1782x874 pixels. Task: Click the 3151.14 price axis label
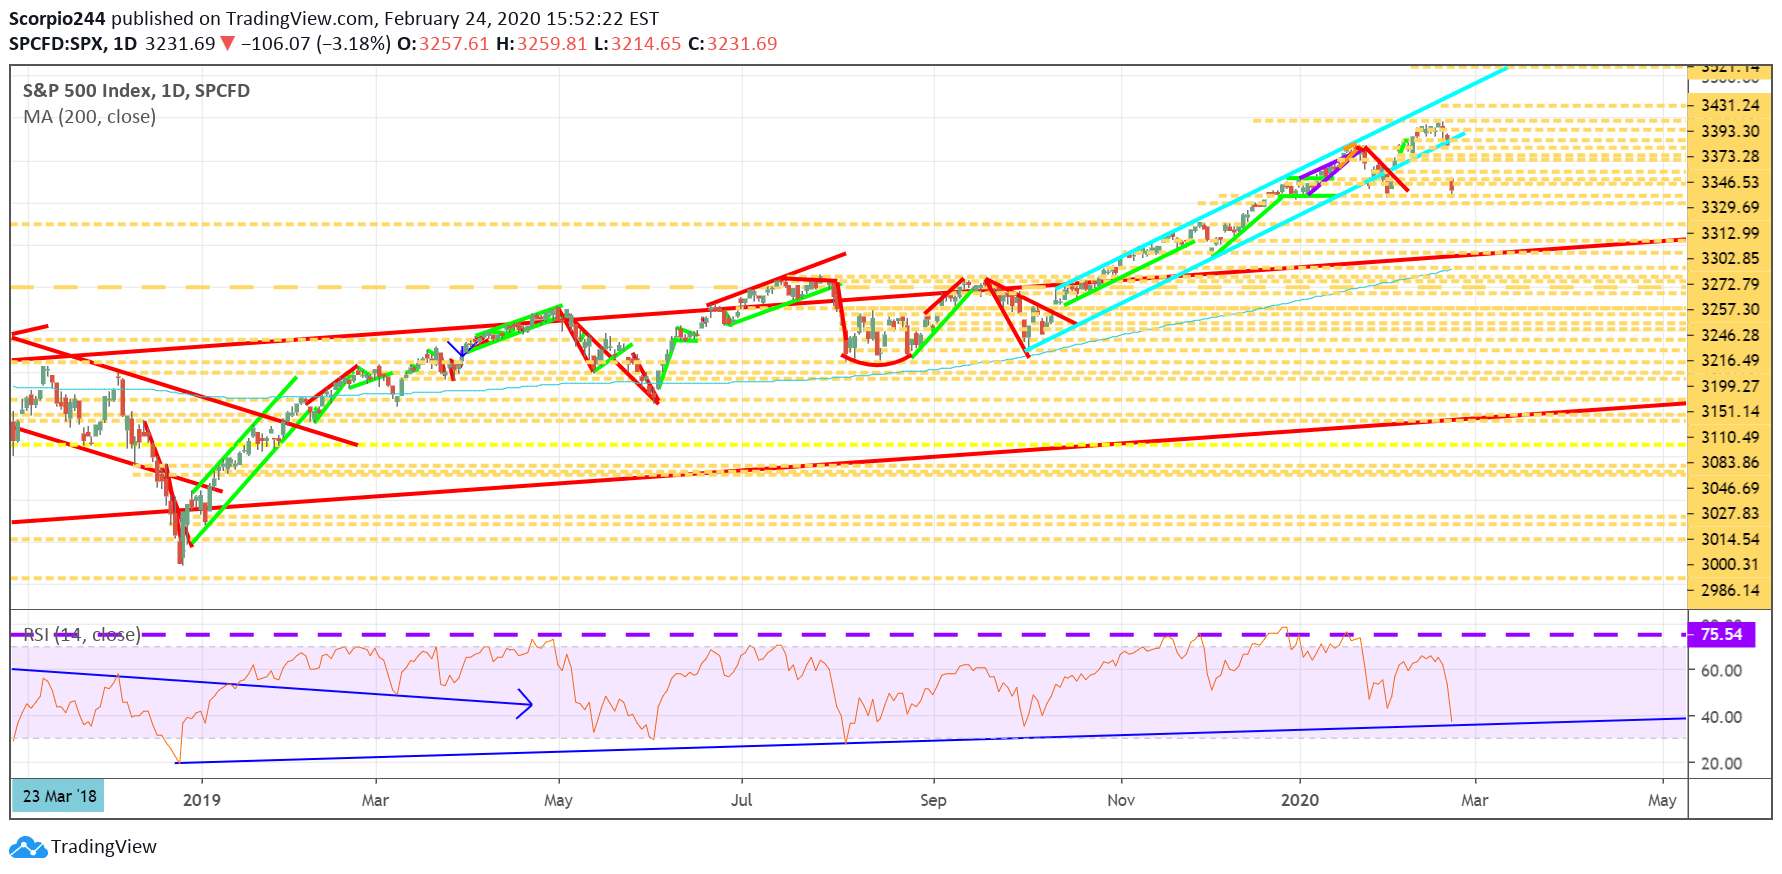[x=1730, y=411]
